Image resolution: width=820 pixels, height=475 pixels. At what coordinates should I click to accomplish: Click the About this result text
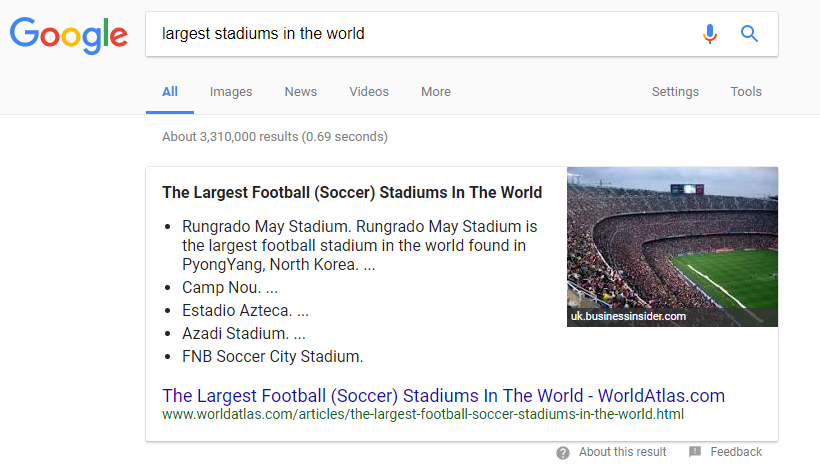(x=622, y=452)
